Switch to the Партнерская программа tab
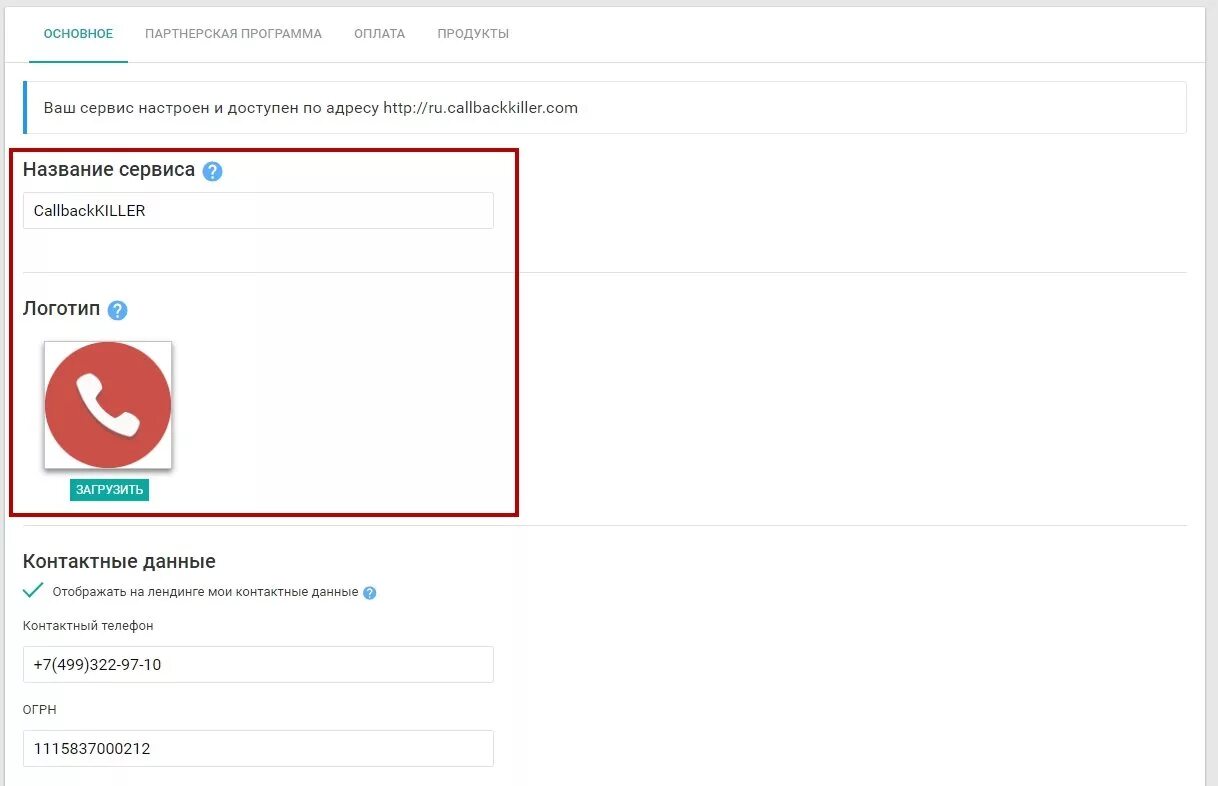This screenshot has width=1218, height=786. tap(233, 34)
